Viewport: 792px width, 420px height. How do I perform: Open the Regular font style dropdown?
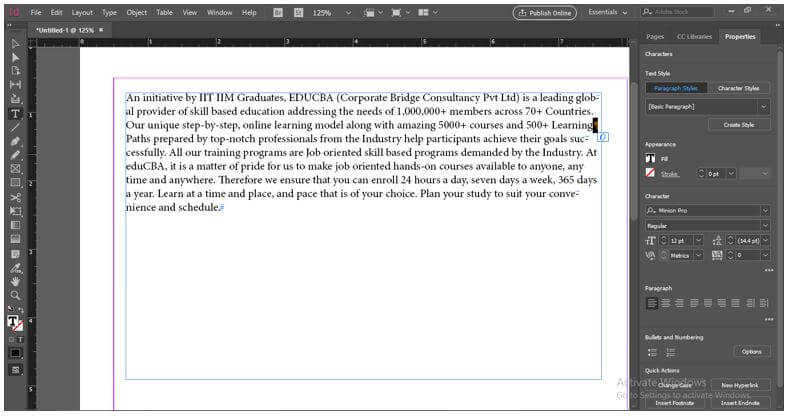tap(765, 226)
